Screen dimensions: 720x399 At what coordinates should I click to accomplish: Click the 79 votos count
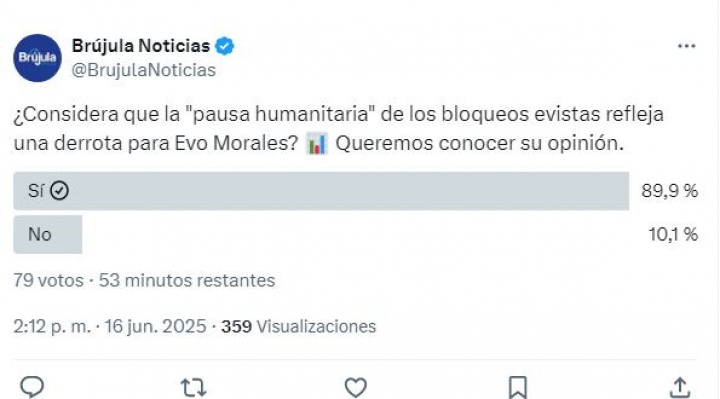(48, 280)
